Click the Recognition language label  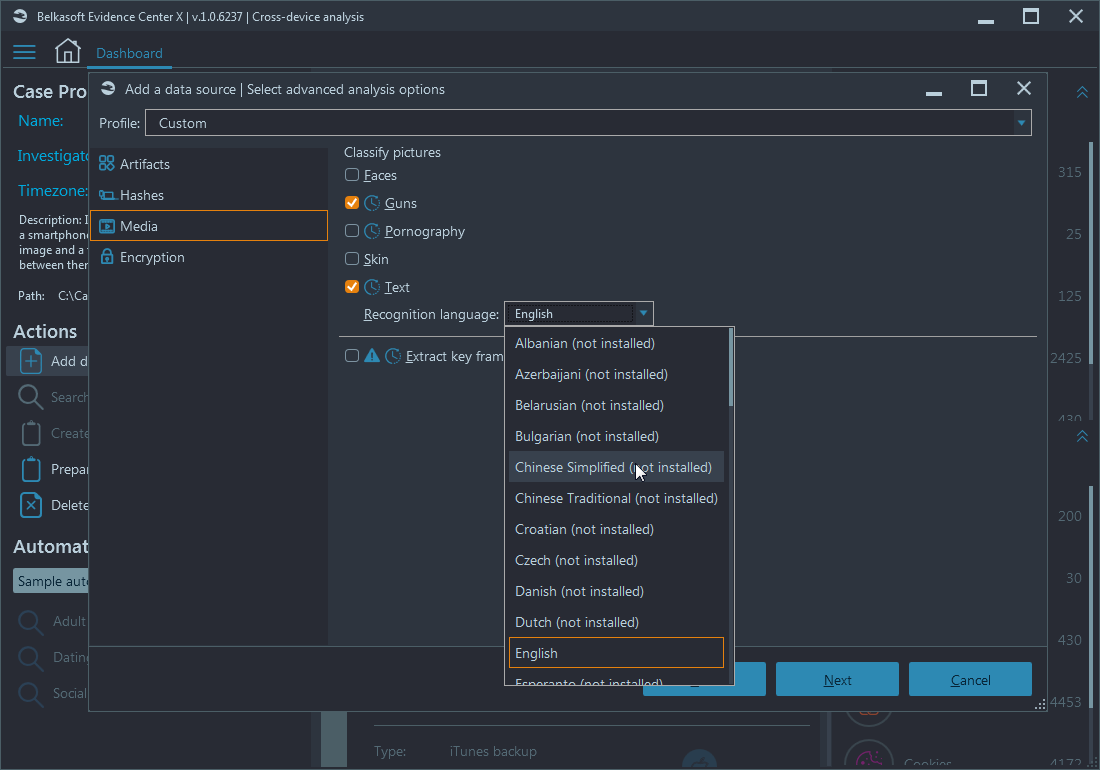pyautogui.click(x=431, y=314)
